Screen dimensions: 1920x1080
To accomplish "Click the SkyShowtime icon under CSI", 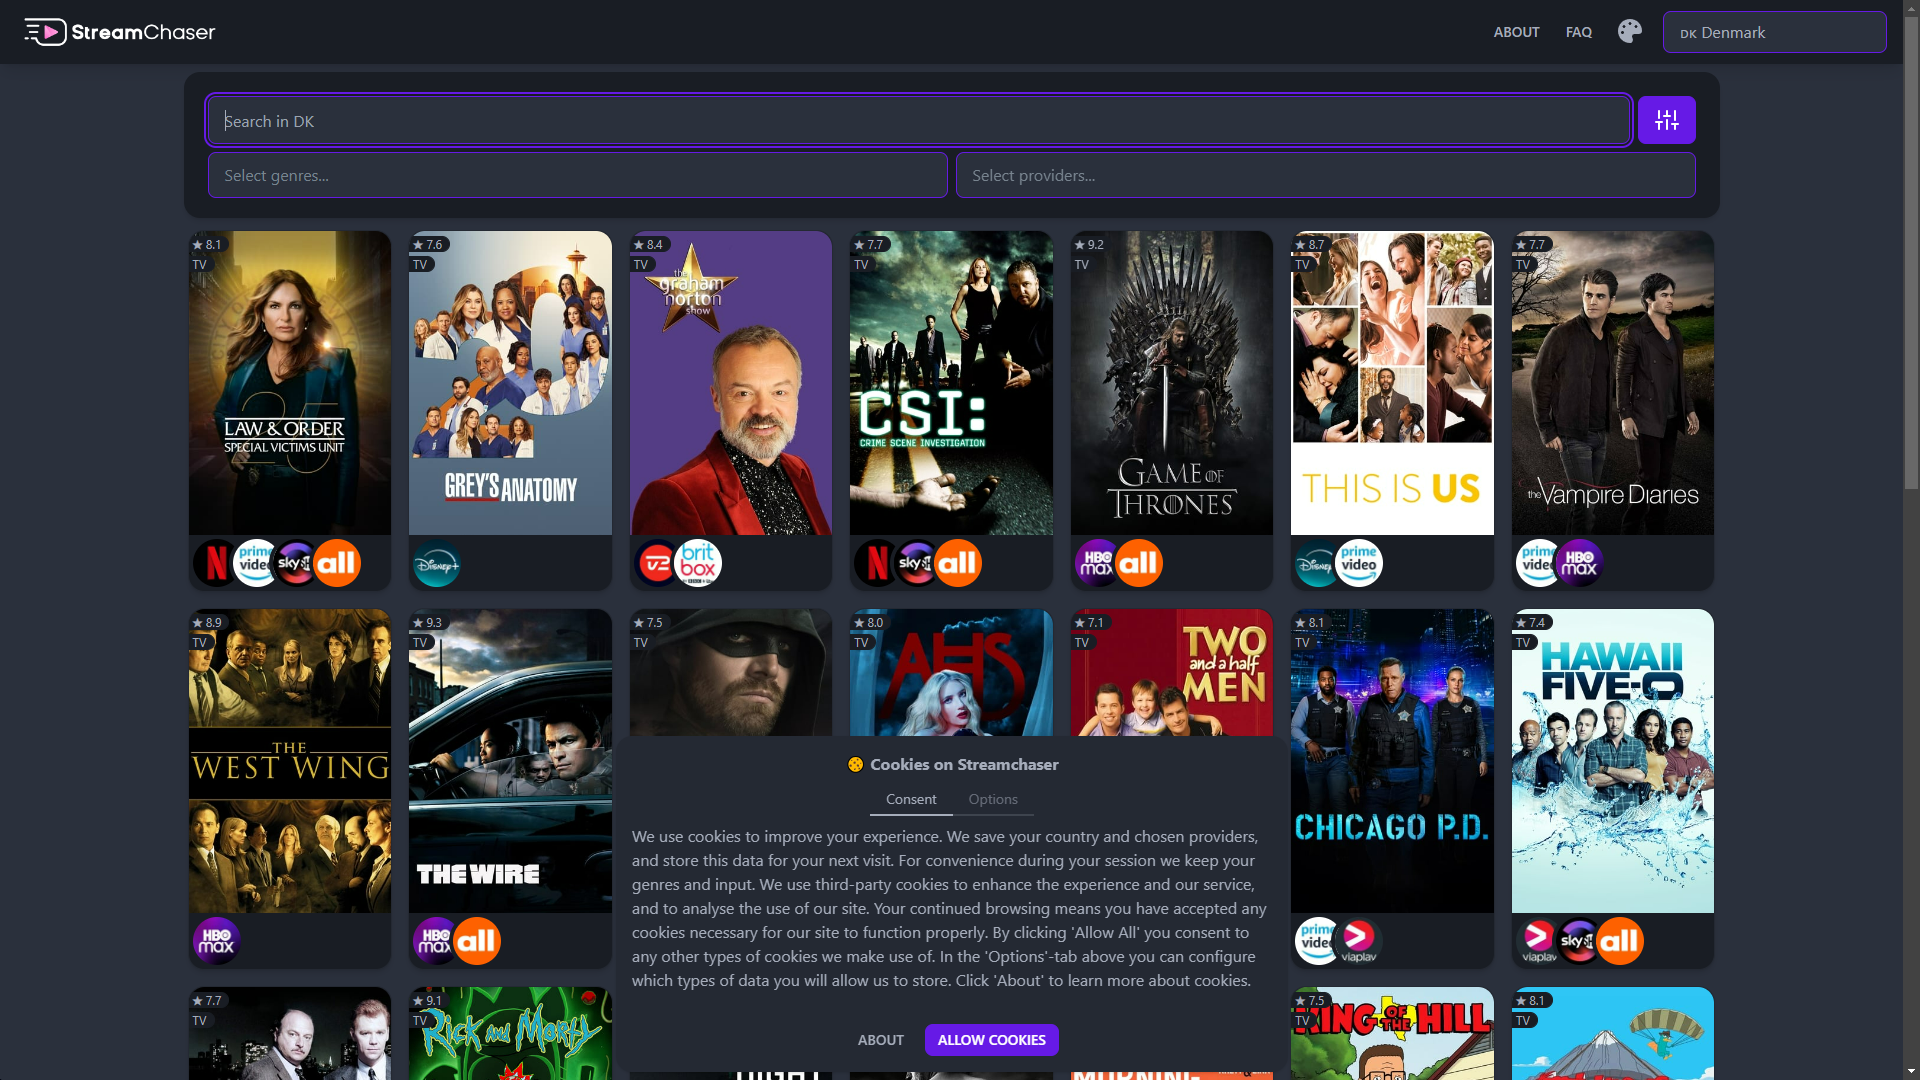I will point(915,562).
